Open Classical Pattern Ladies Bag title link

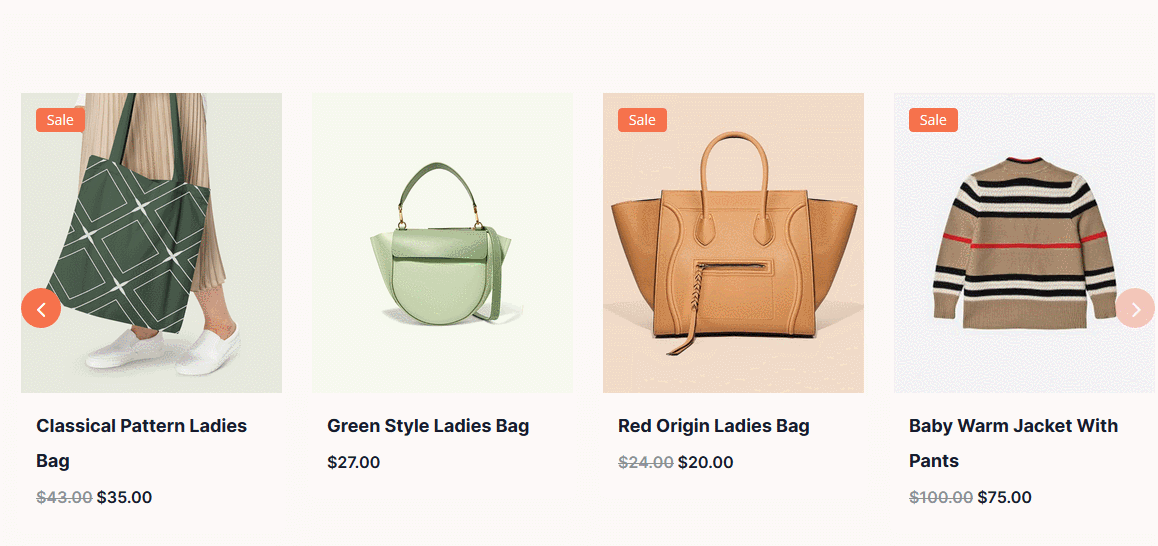pyautogui.click(x=142, y=443)
